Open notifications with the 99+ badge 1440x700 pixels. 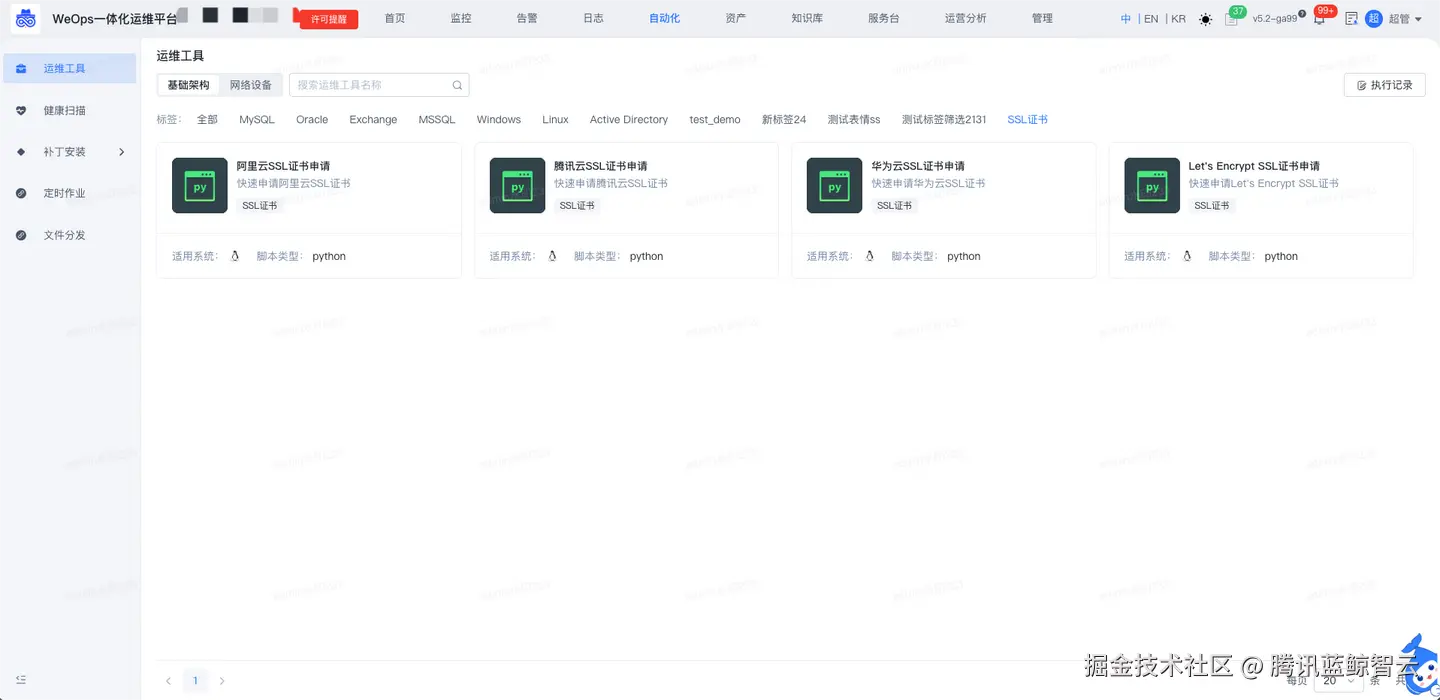coord(1319,18)
